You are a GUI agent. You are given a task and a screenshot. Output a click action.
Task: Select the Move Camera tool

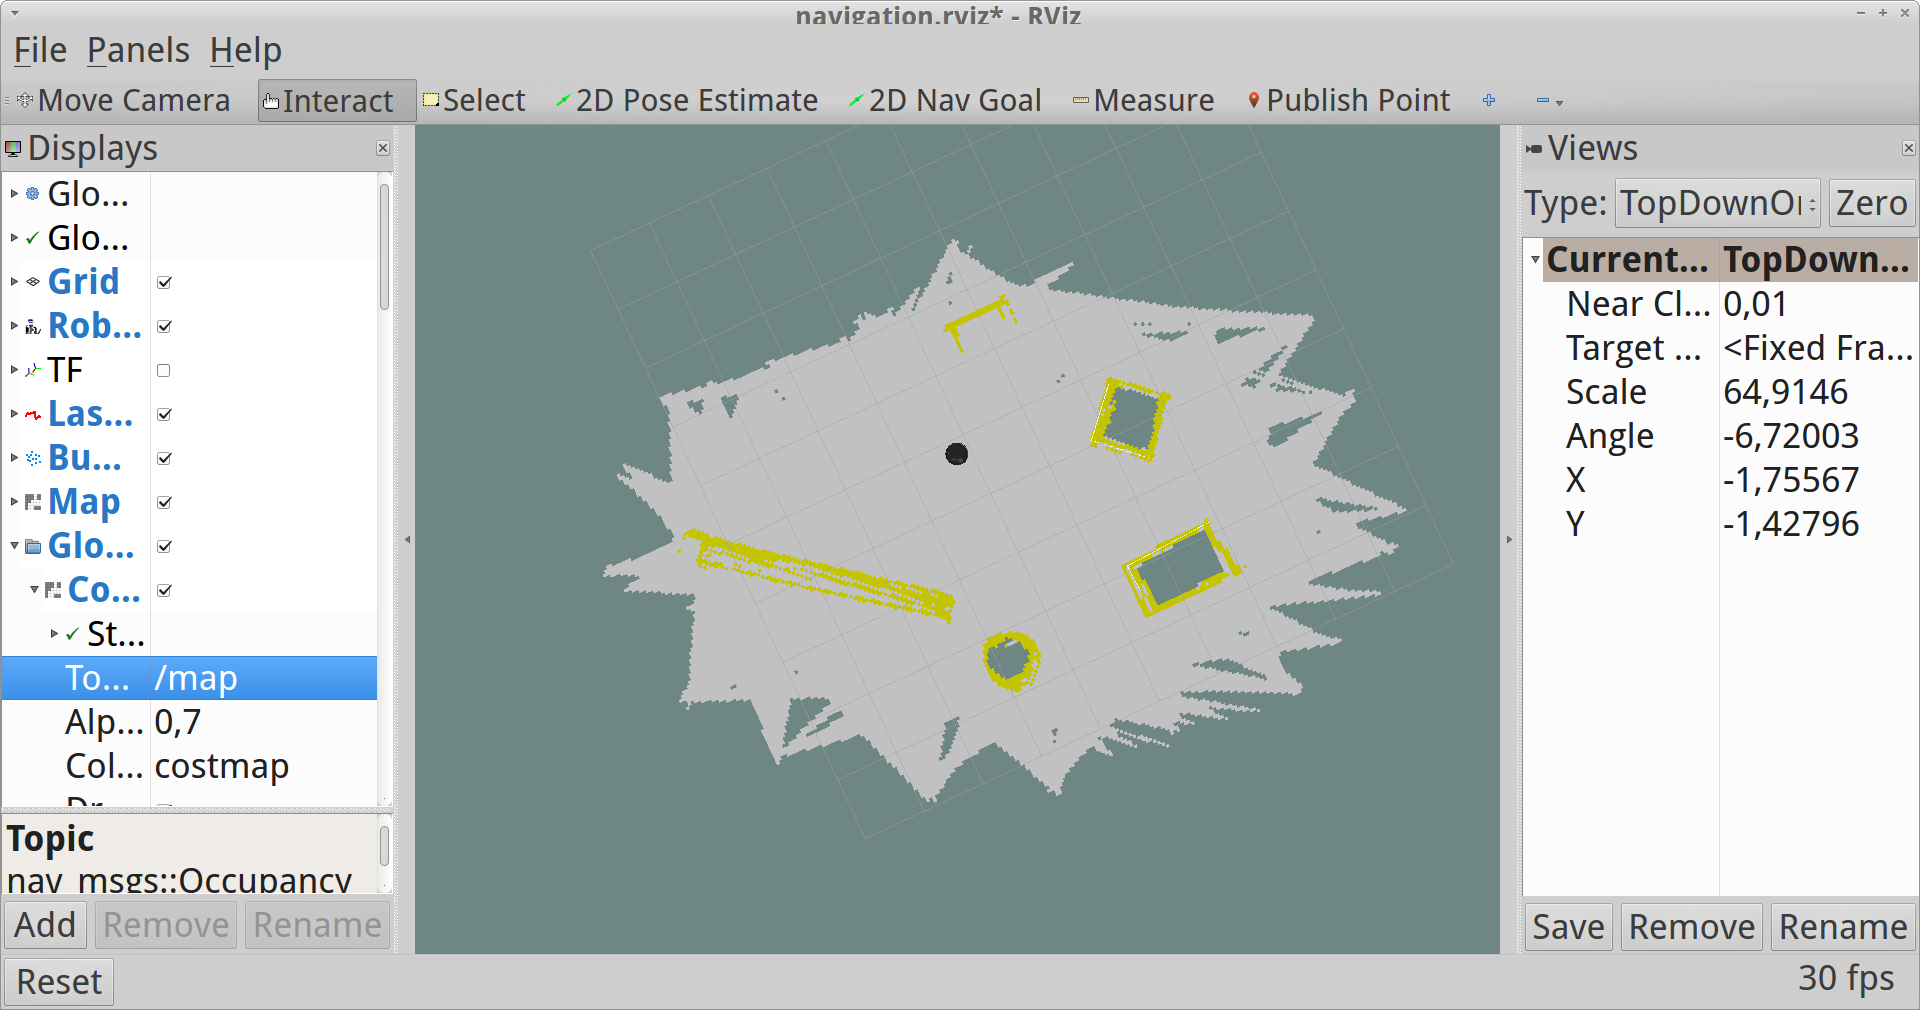122,101
